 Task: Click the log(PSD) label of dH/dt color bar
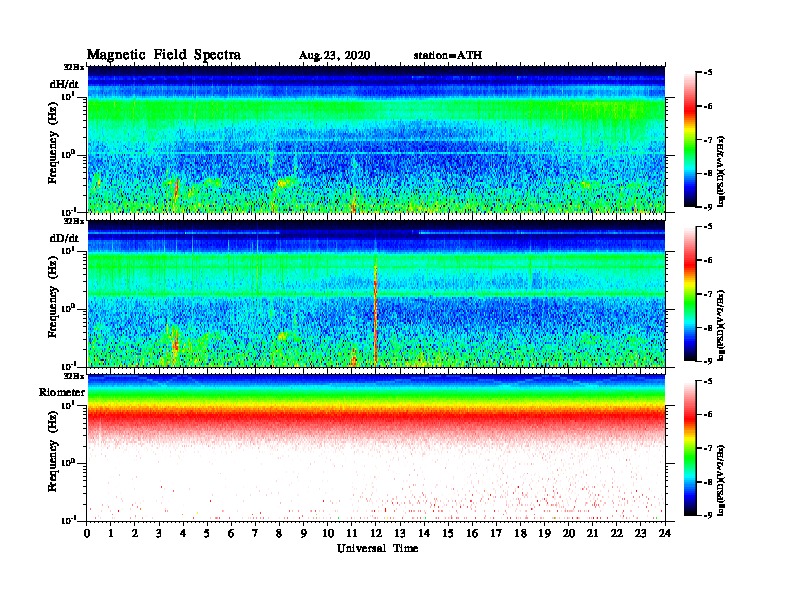point(721,171)
